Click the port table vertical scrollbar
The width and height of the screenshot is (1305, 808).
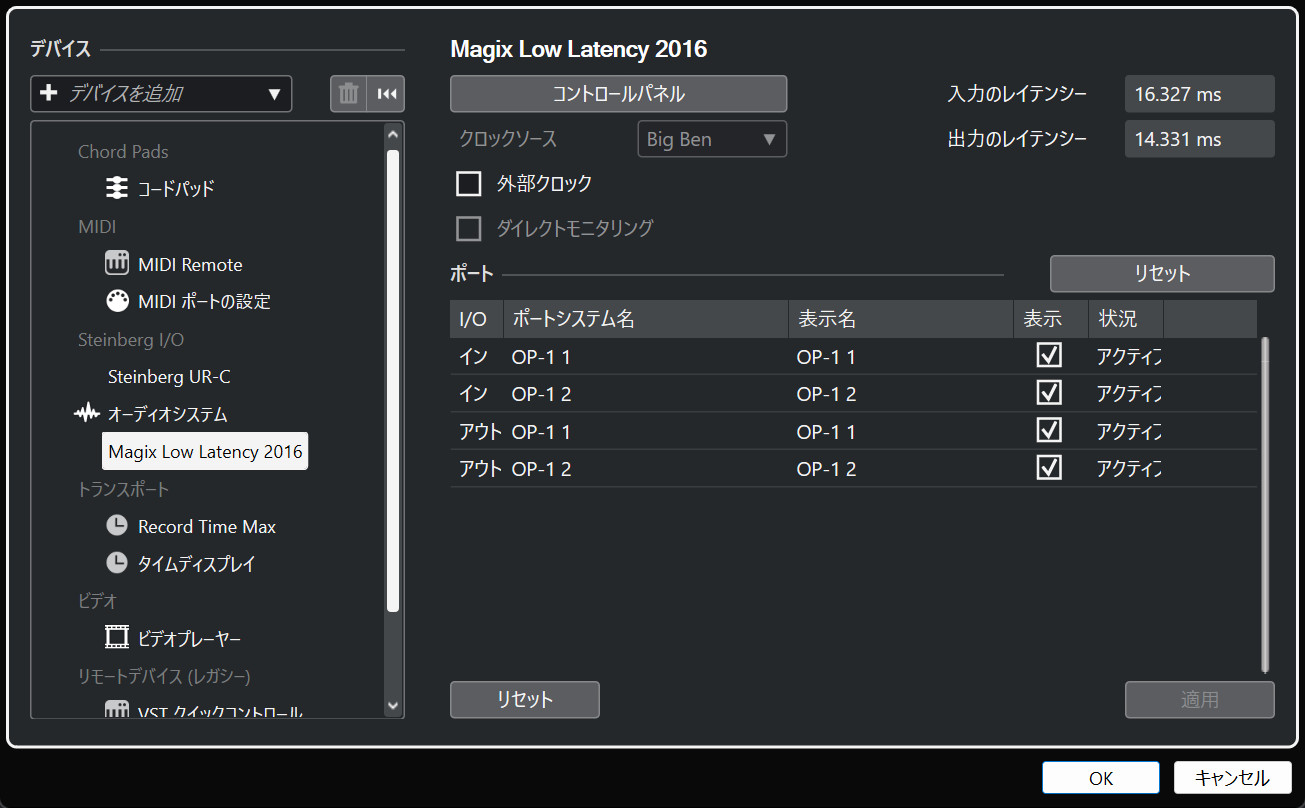1265,505
